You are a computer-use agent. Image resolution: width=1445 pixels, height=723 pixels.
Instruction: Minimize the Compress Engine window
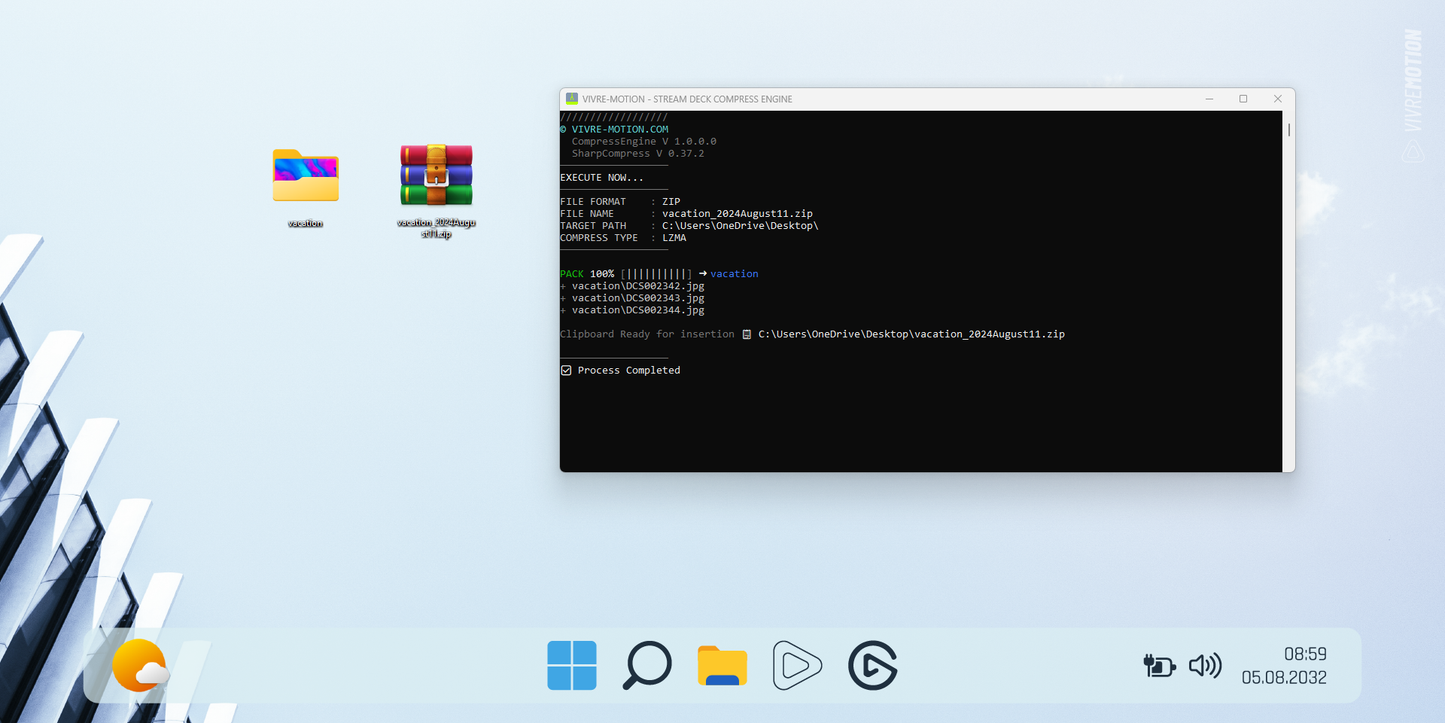coord(1209,99)
